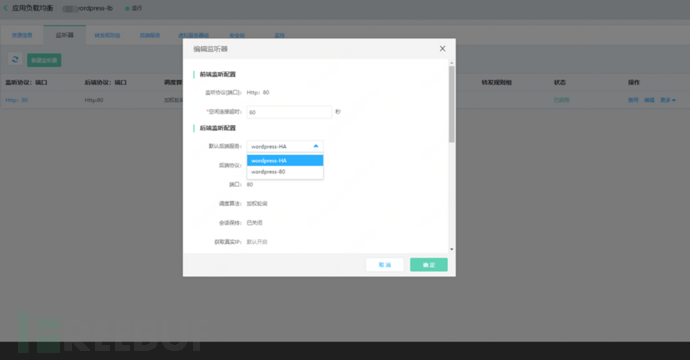Viewport: 690px width, 360px height.
Task: Select wordpress-HA from the dropdown list
Action: [x=285, y=161]
